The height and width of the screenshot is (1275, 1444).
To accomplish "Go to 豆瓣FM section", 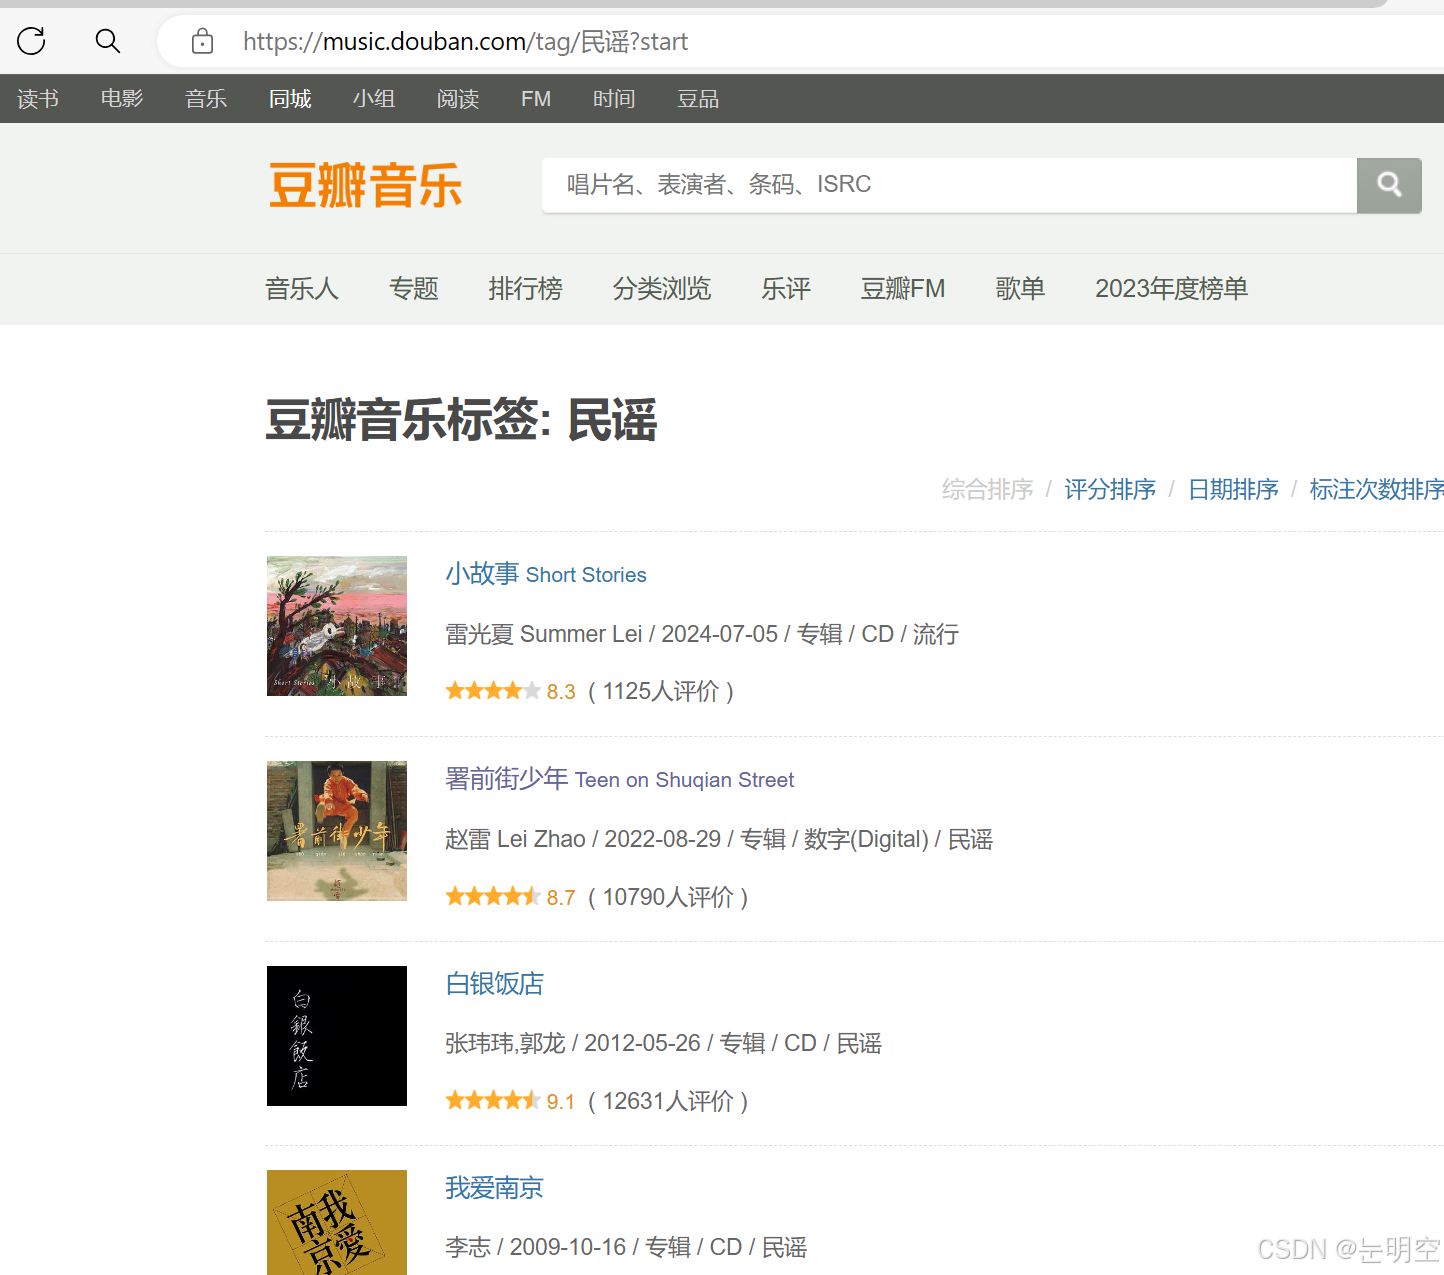I will click(903, 289).
